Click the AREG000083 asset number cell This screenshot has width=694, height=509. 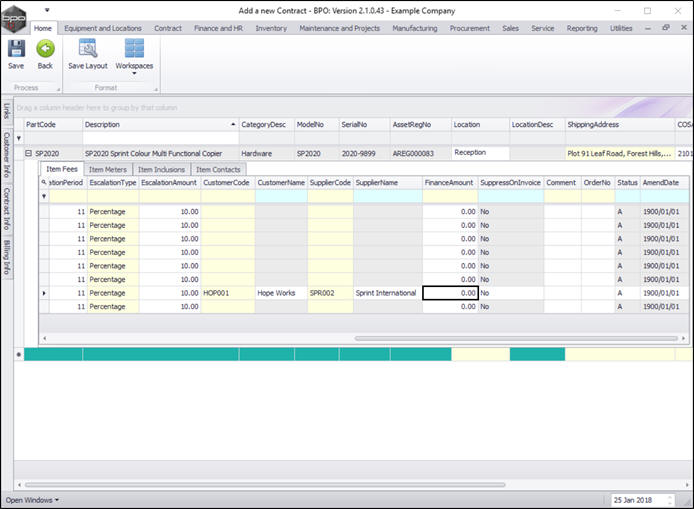(x=420, y=153)
